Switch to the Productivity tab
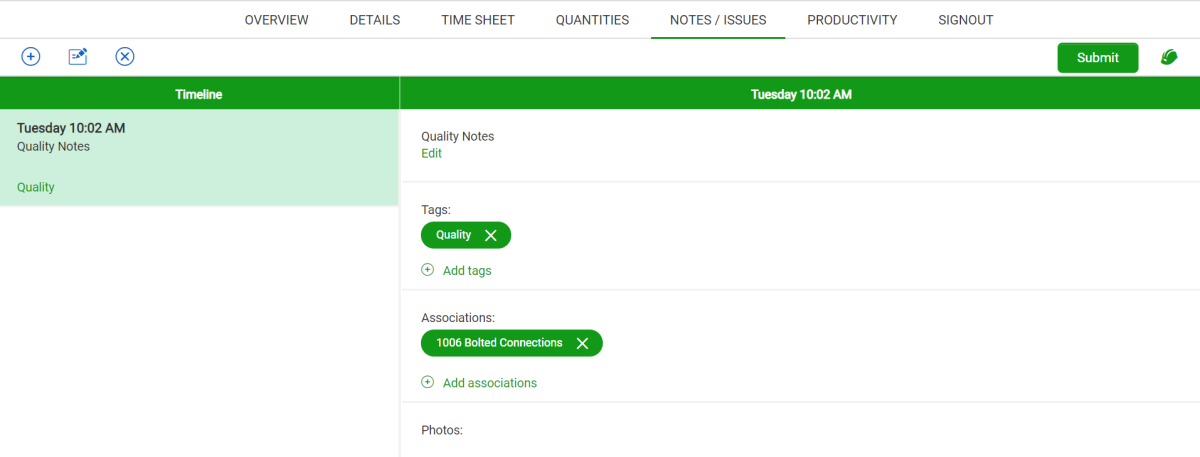This screenshot has height=457, width=1200. (852, 20)
